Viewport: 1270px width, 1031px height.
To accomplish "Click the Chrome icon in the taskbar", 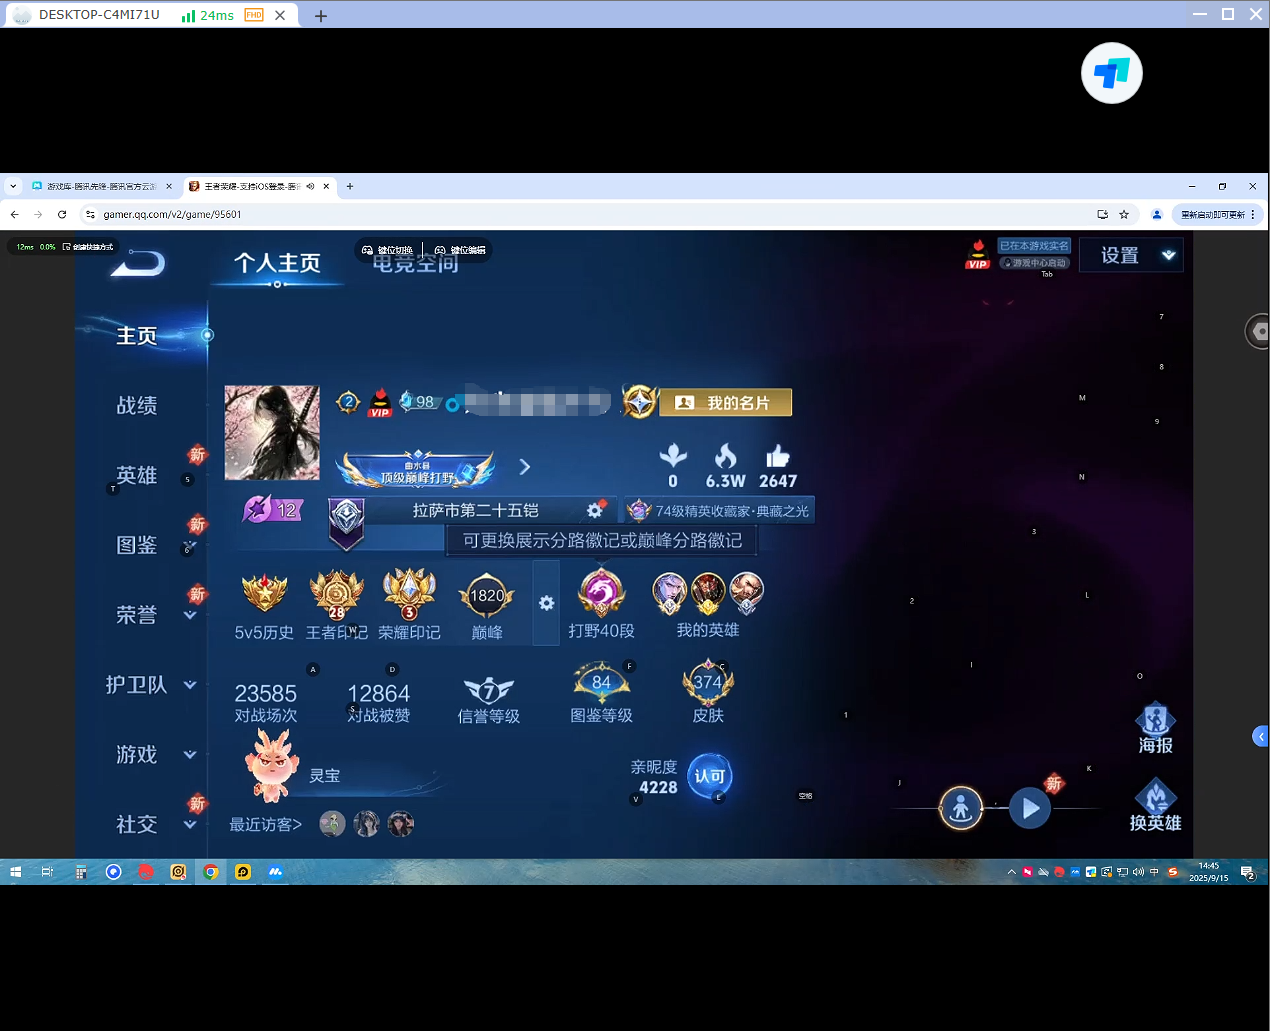I will (210, 872).
